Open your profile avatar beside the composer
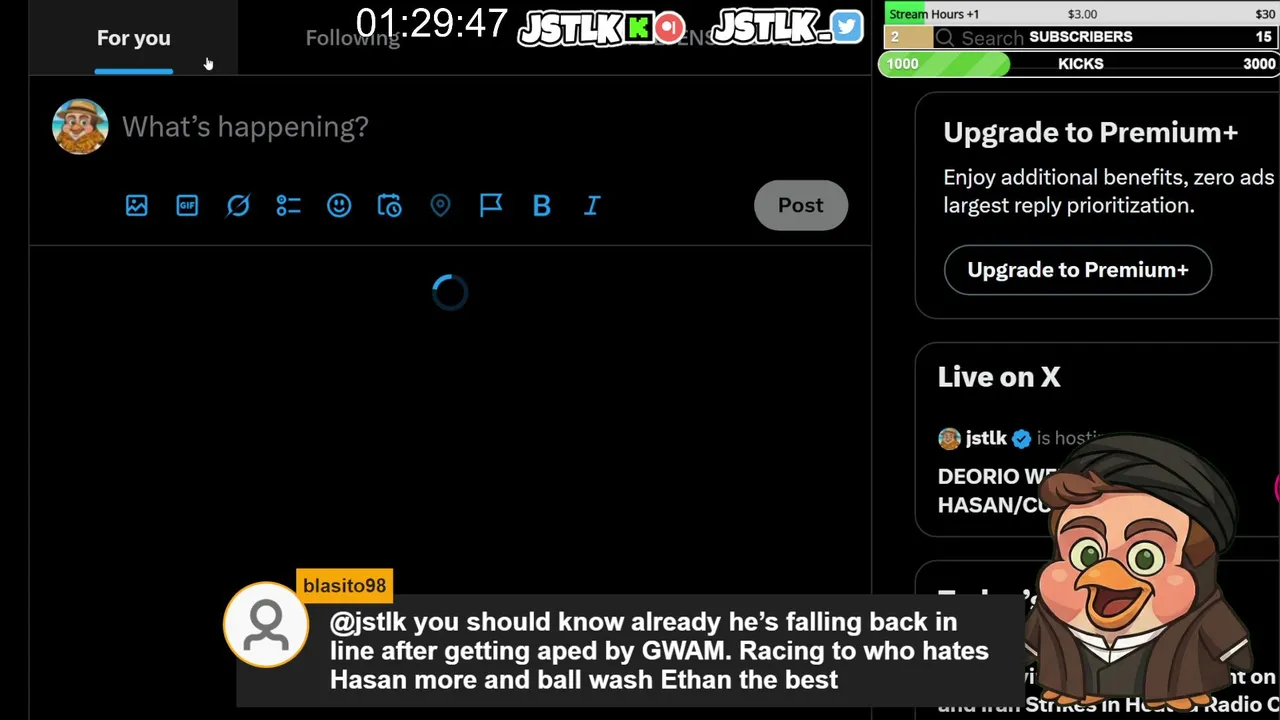Viewport: 1280px width, 720px height. 80,126
